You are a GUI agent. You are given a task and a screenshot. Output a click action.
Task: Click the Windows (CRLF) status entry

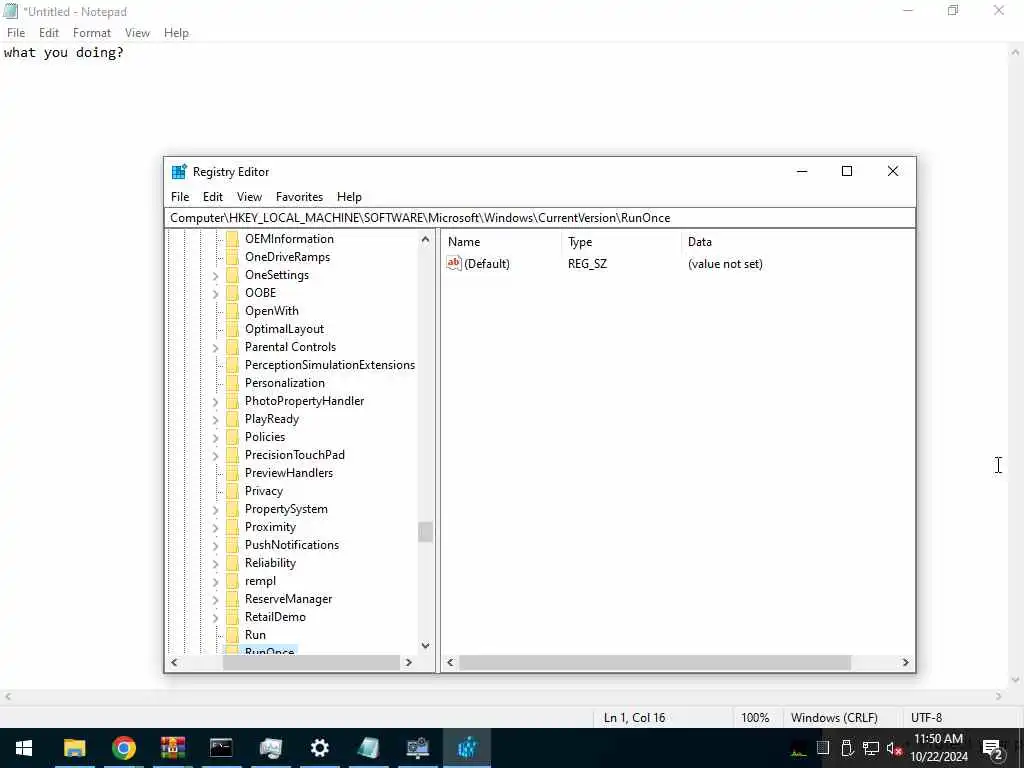pyautogui.click(x=834, y=718)
